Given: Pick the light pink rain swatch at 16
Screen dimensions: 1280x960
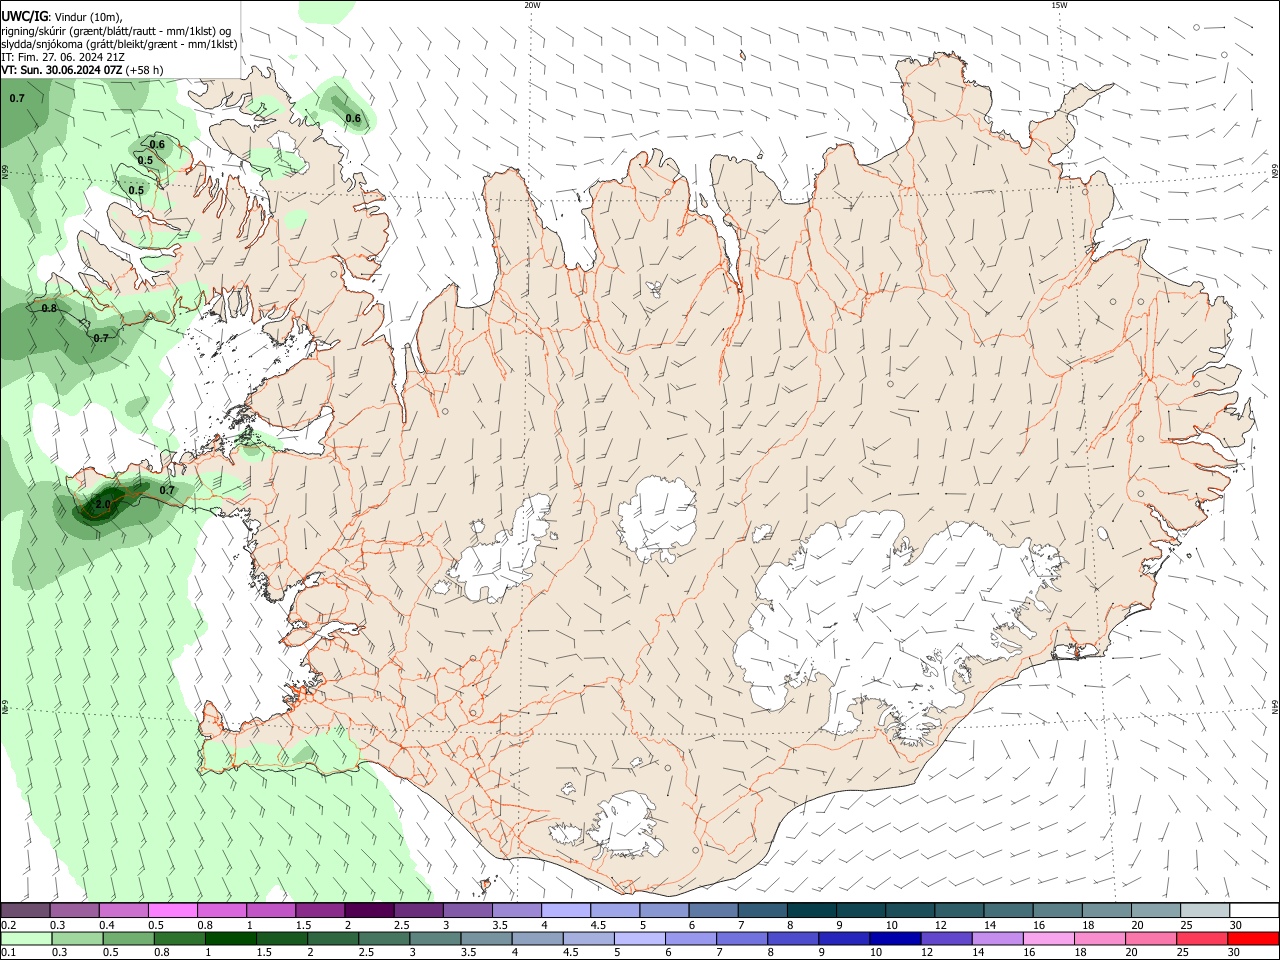Looking at the screenshot, I should click(x=1049, y=939).
